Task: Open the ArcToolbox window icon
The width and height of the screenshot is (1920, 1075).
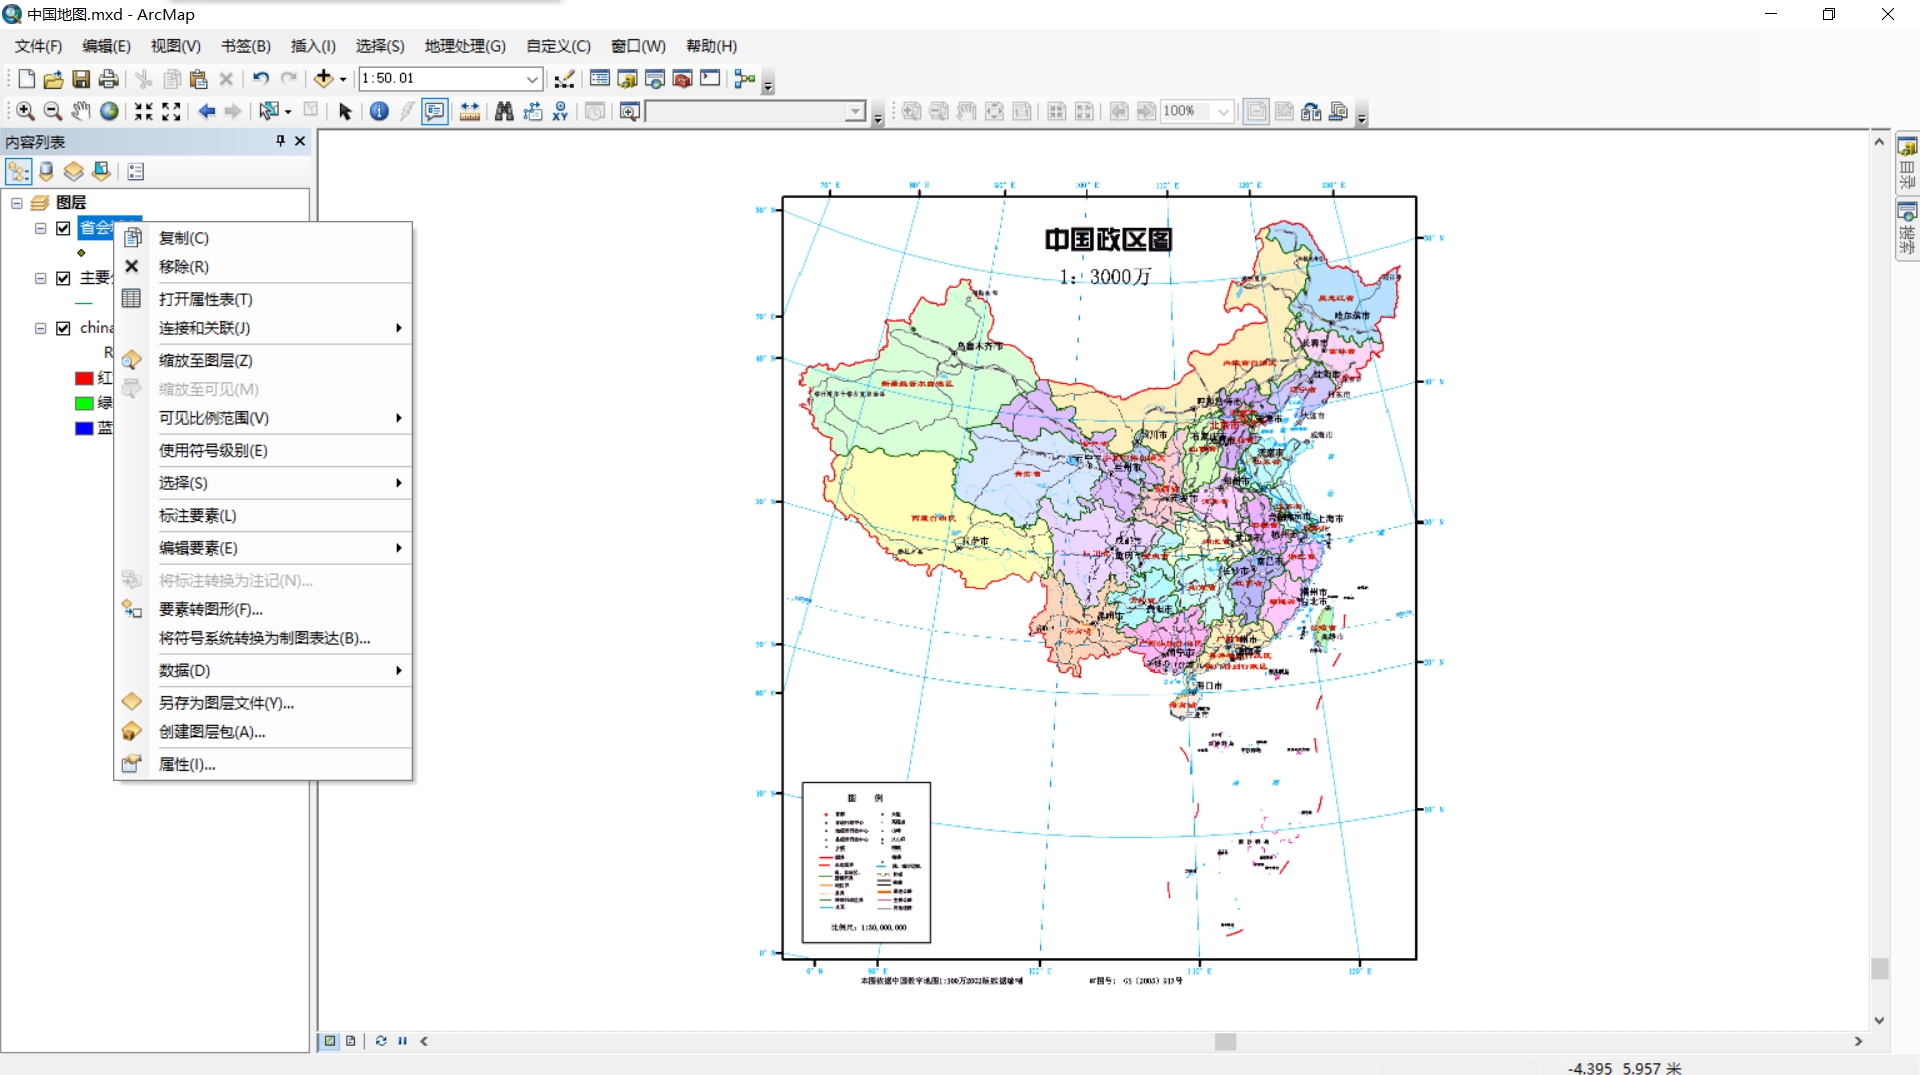Action: (683, 79)
